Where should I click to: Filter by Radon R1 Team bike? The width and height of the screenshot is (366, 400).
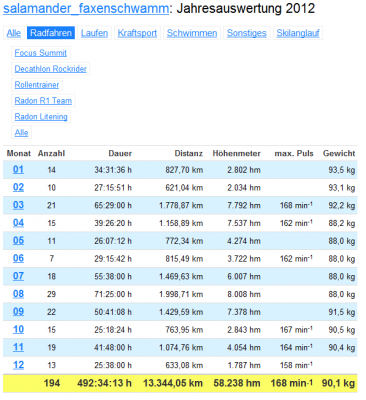(x=43, y=101)
